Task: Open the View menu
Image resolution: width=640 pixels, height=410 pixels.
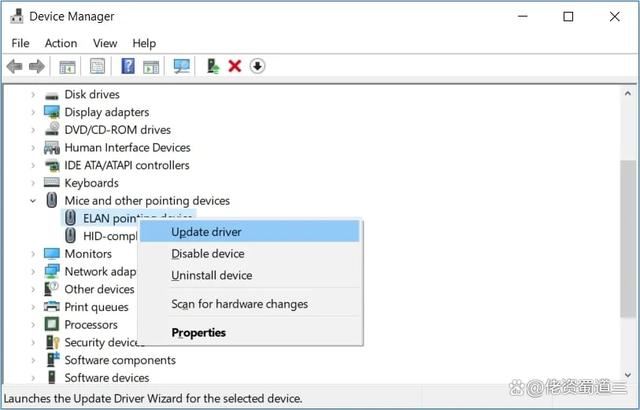Action: [x=105, y=43]
